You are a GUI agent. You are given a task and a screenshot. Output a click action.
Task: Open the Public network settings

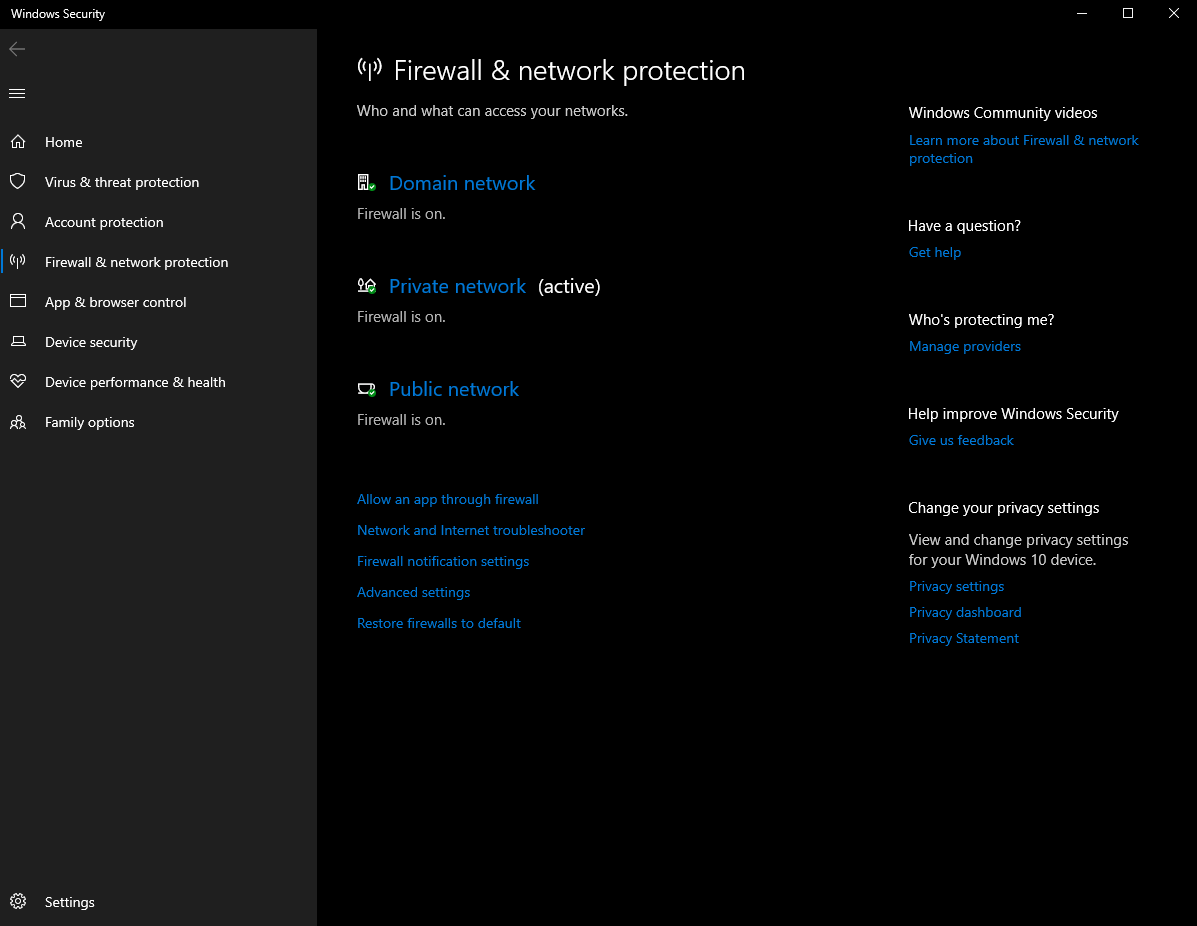click(454, 389)
